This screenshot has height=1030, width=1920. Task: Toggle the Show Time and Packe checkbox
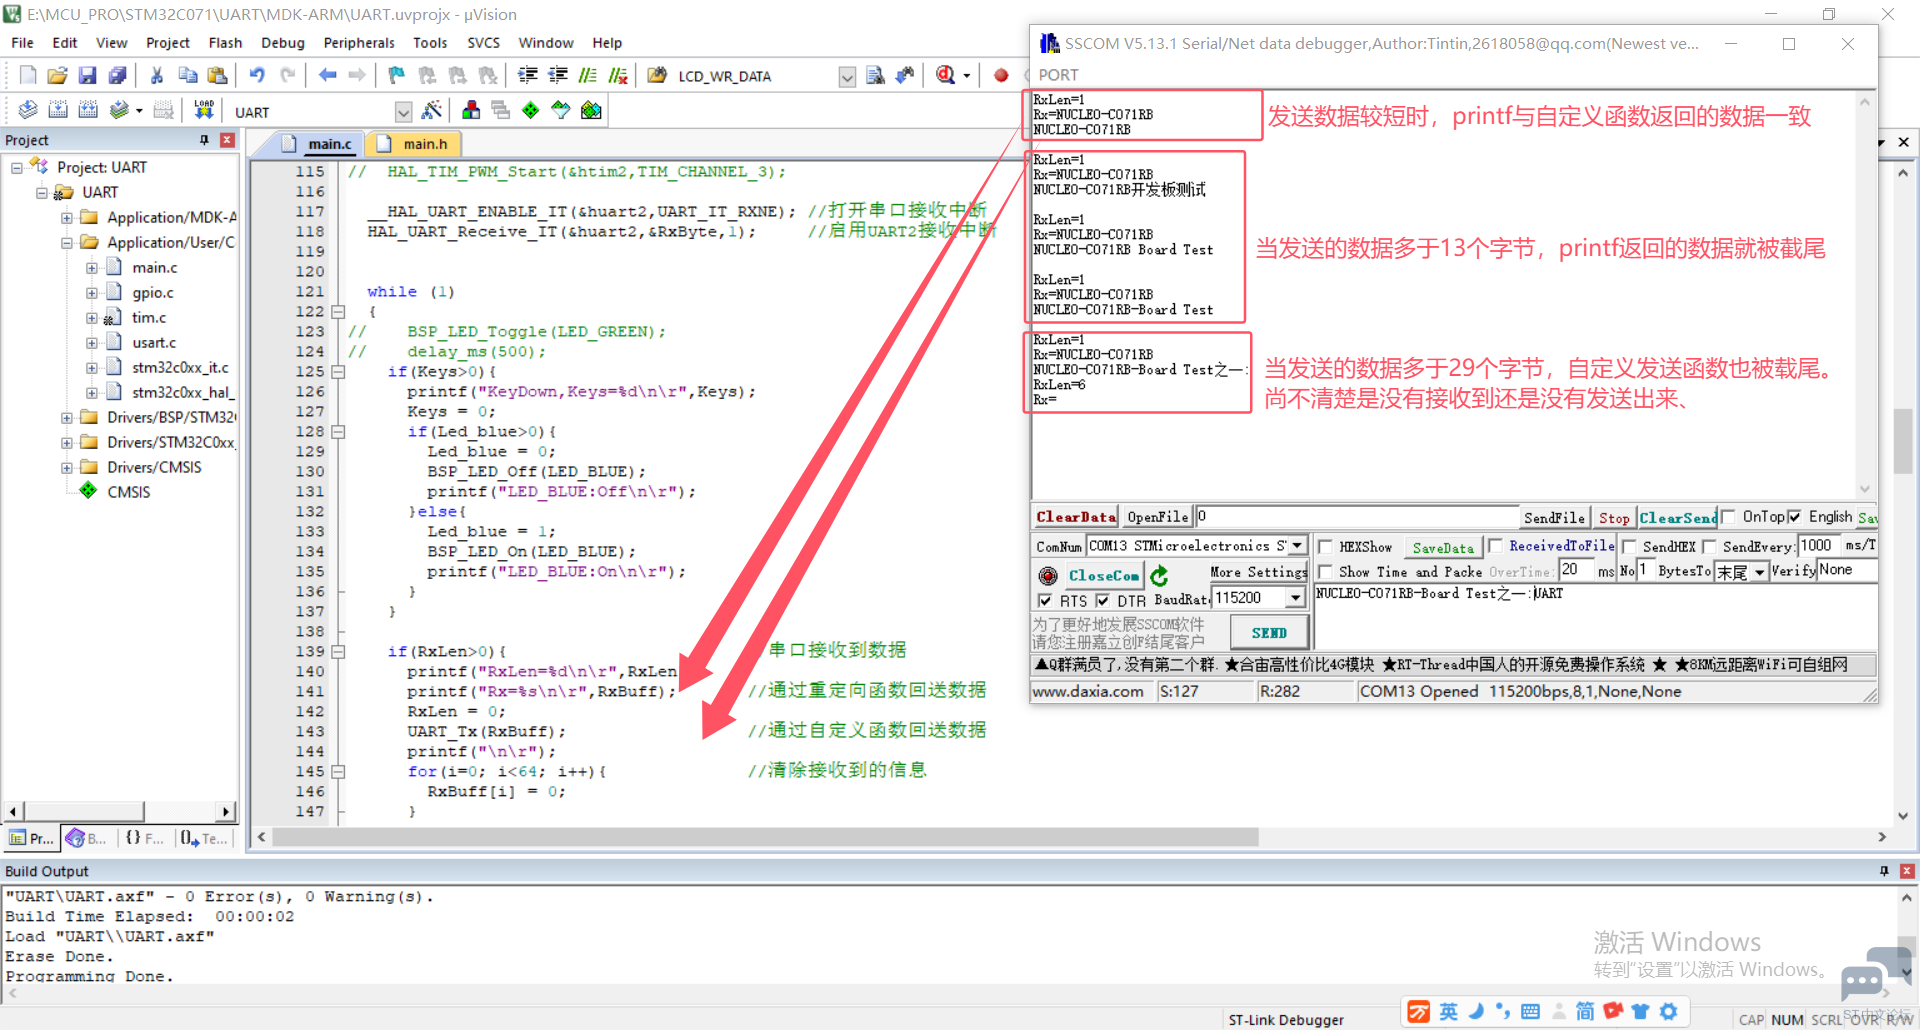pyautogui.click(x=1325, y=572)
